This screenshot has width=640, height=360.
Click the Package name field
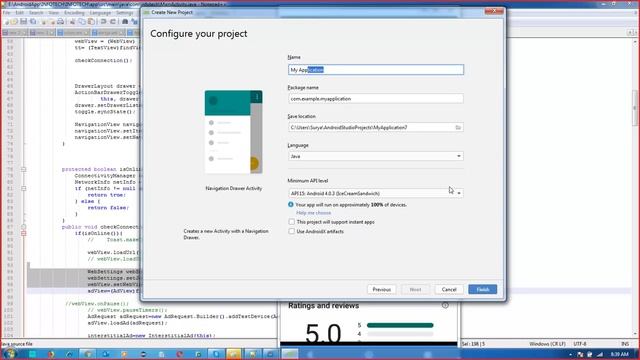[x=376, y=98]
